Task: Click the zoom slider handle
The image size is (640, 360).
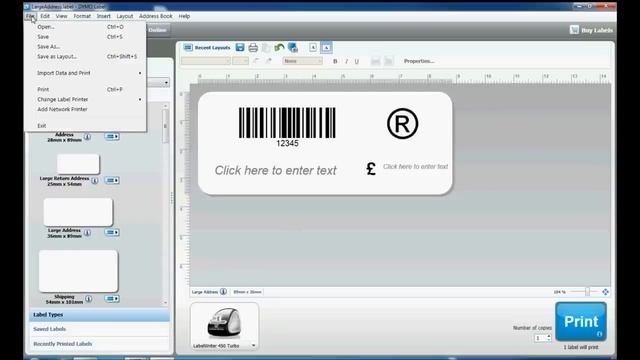Action: point(587,291)
